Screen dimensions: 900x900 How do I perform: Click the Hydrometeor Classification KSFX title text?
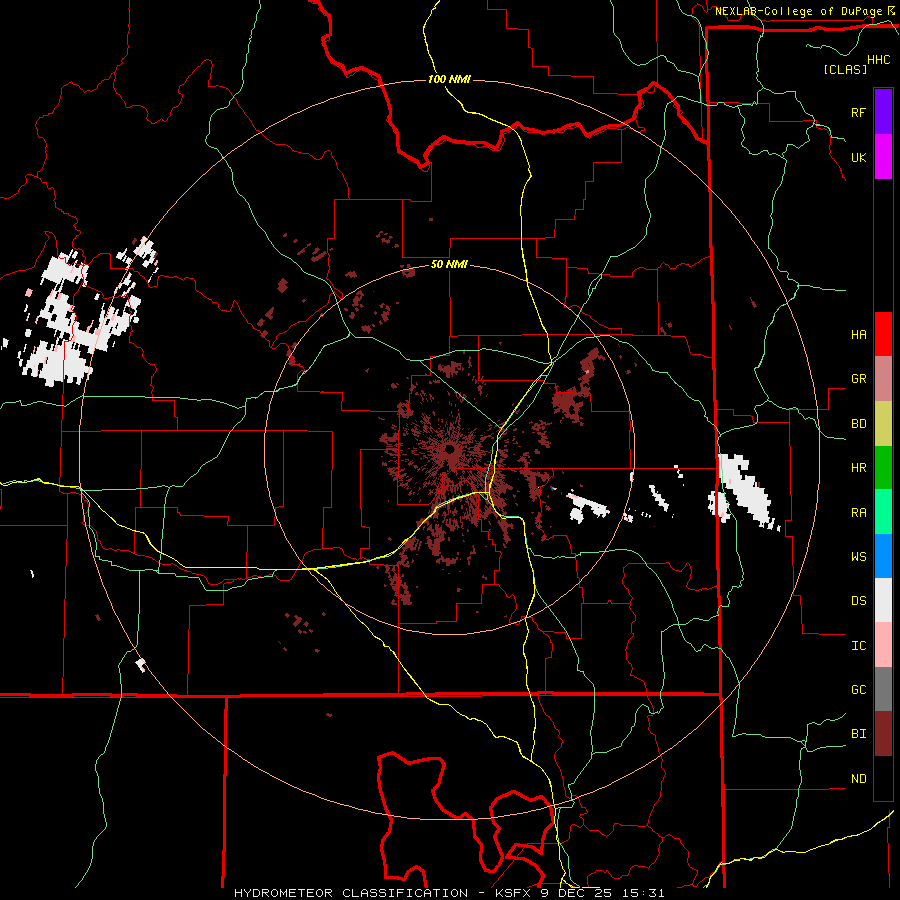point(449,893)
